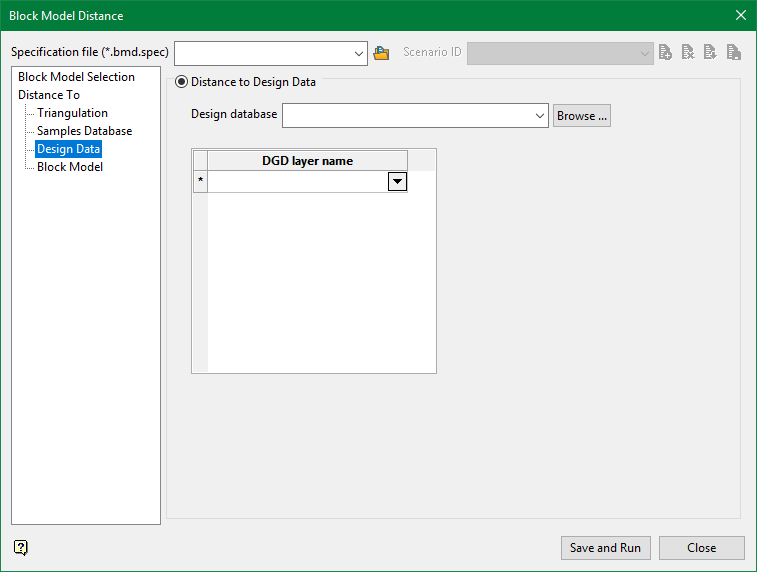Viewport: 757px width, 572px height.
Task: Click the Save and Run button
Action: [605, 548]
